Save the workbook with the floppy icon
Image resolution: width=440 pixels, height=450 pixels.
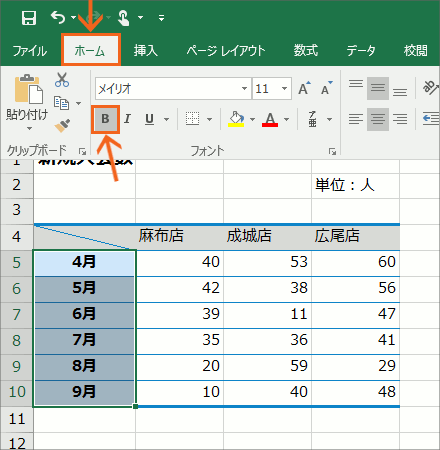[29, 18]
